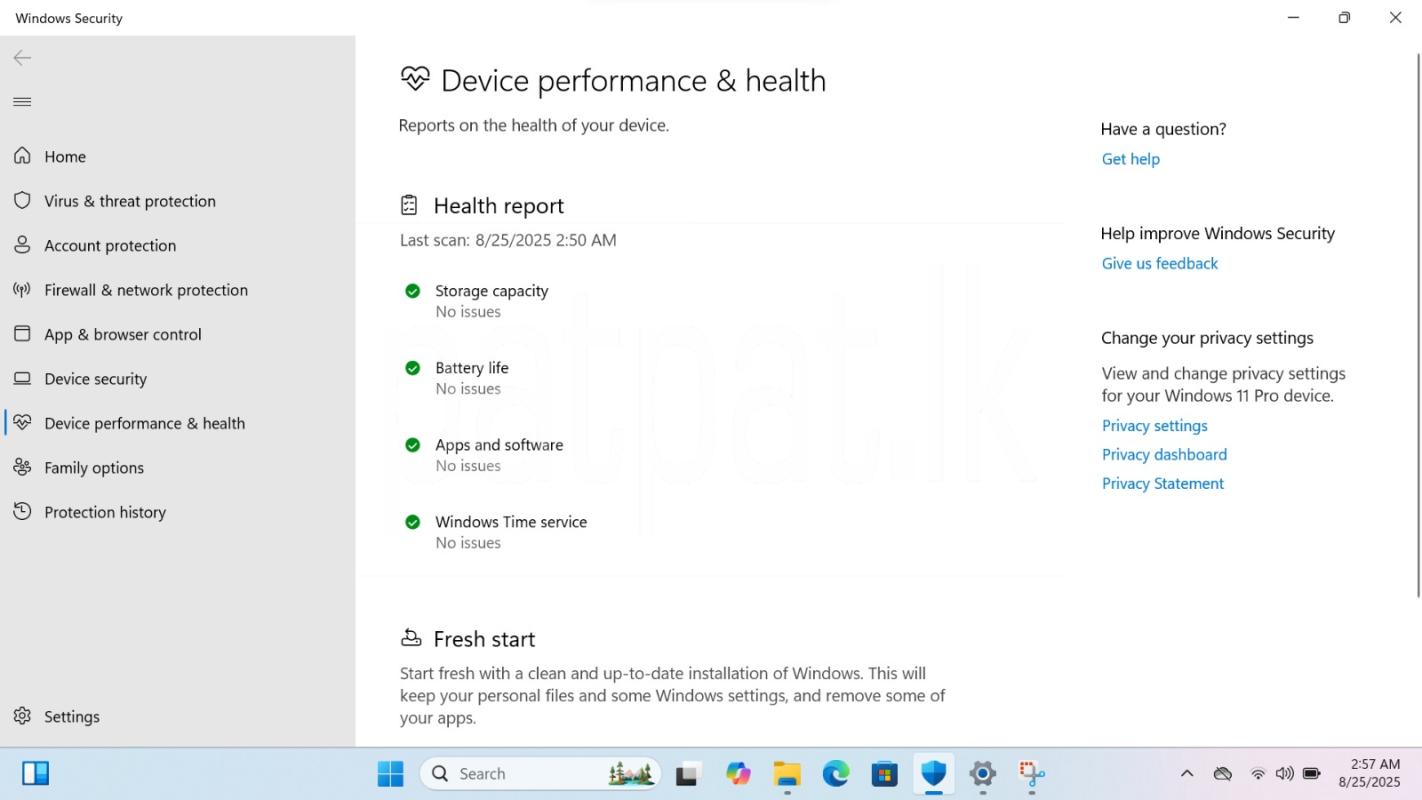Click the back arrow icon
This screenshot has height=800, width=1422.
(x=22, y=58)
